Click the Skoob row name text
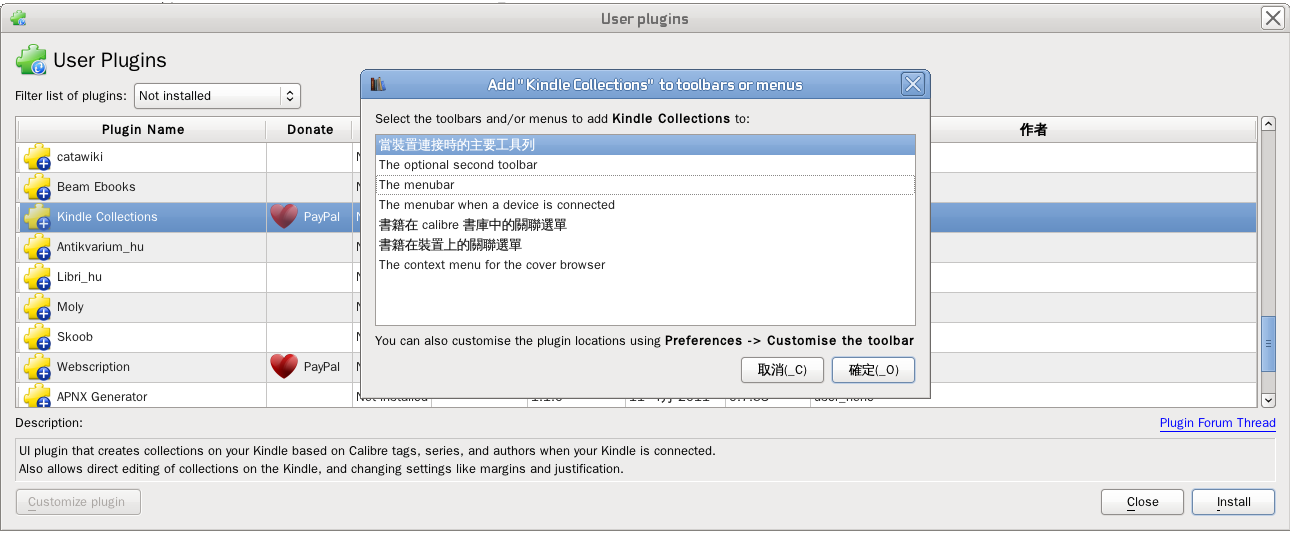 [75, 337]
